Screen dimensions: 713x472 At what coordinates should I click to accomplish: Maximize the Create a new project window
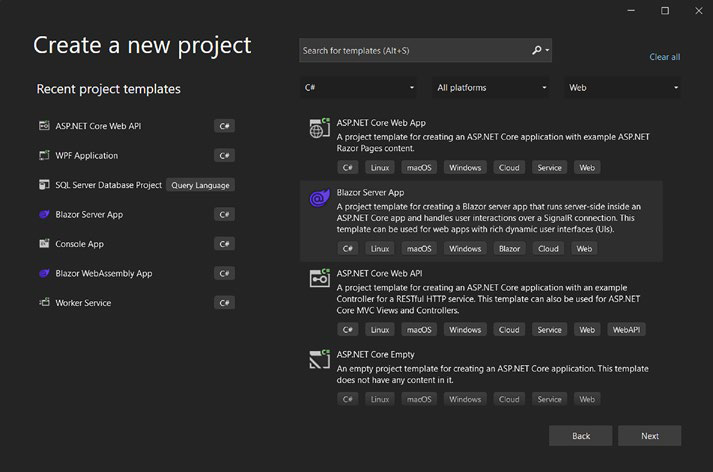665,10
